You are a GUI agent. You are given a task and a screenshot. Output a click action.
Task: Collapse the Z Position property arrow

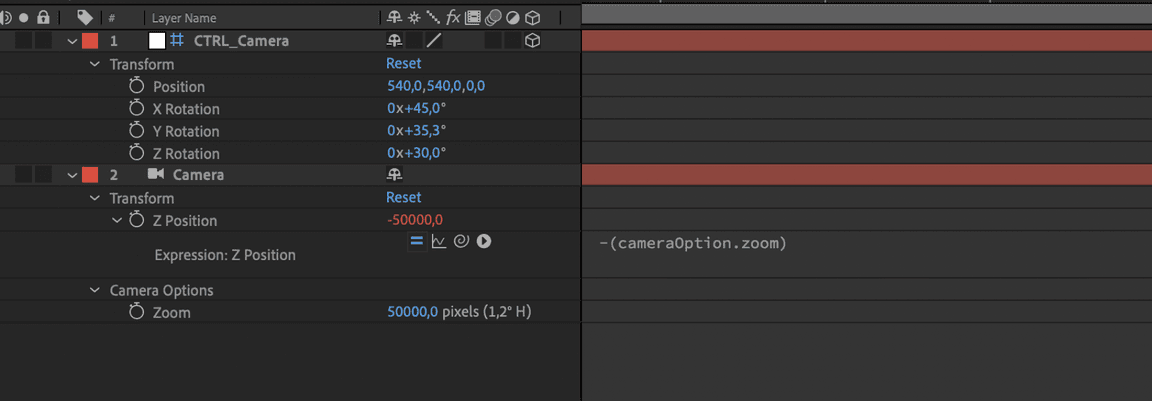[x=118, y=220]
